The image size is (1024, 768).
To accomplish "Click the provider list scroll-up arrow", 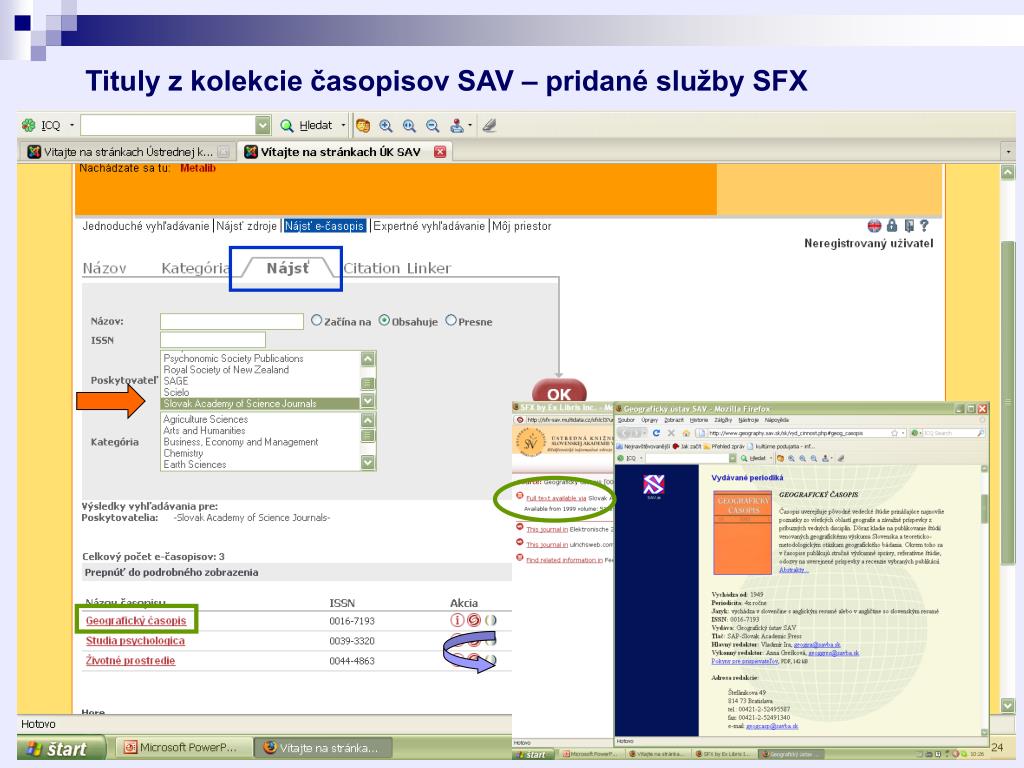I will (x=368, y=359).
